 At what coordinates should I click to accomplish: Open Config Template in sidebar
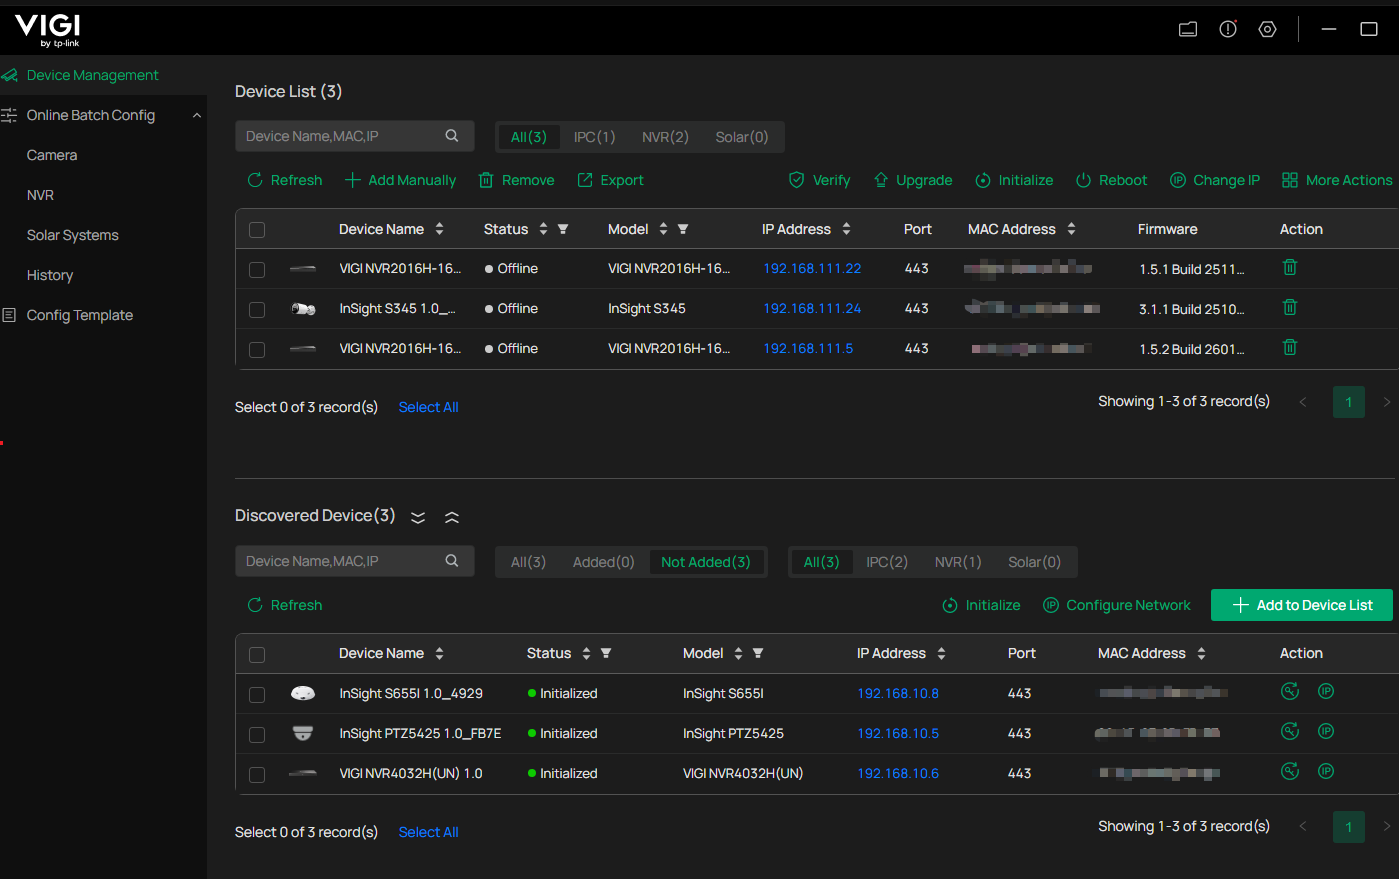click(x=80, y=315)
